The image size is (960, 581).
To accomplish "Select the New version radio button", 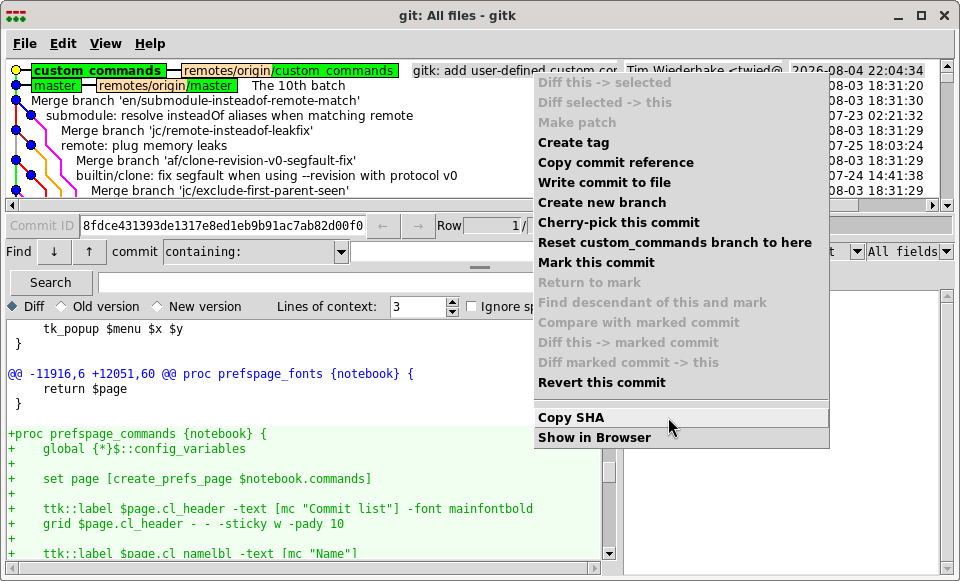I will (157, 306).
